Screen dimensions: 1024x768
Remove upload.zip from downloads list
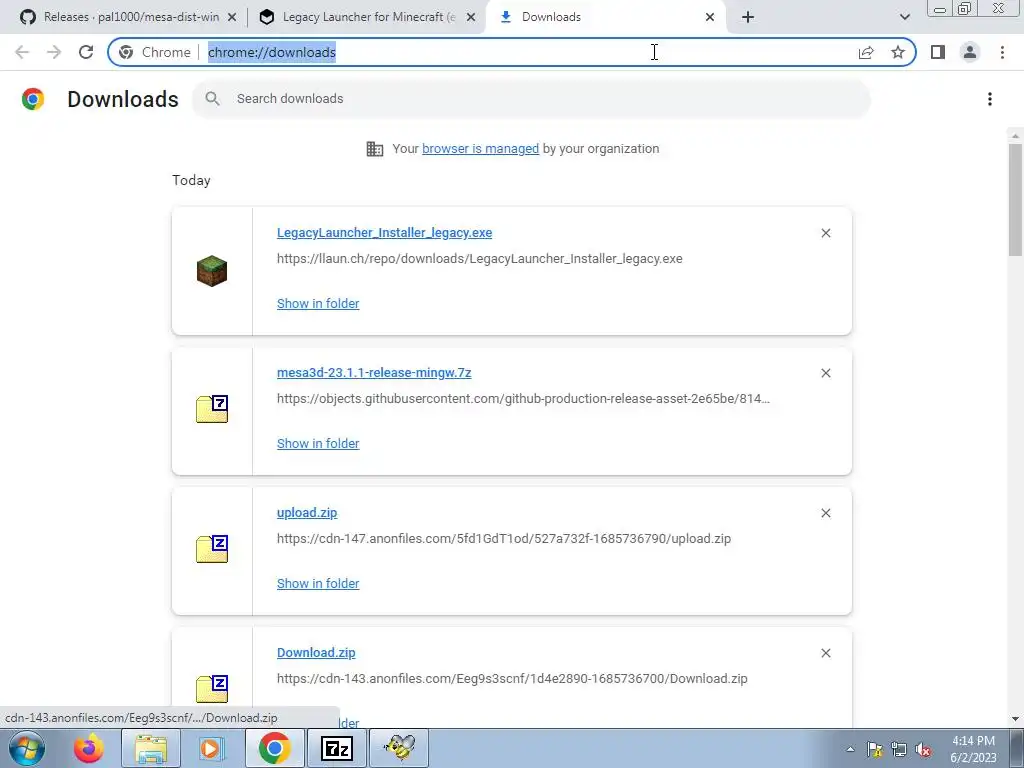pyautogui.click(x=825, y=513)
